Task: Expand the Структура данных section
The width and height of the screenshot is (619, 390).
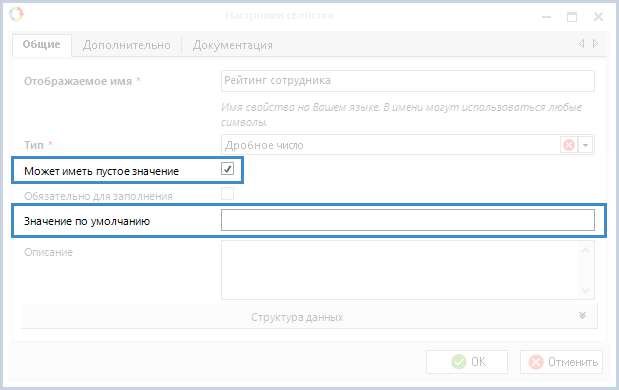Action: coord(310,317)
